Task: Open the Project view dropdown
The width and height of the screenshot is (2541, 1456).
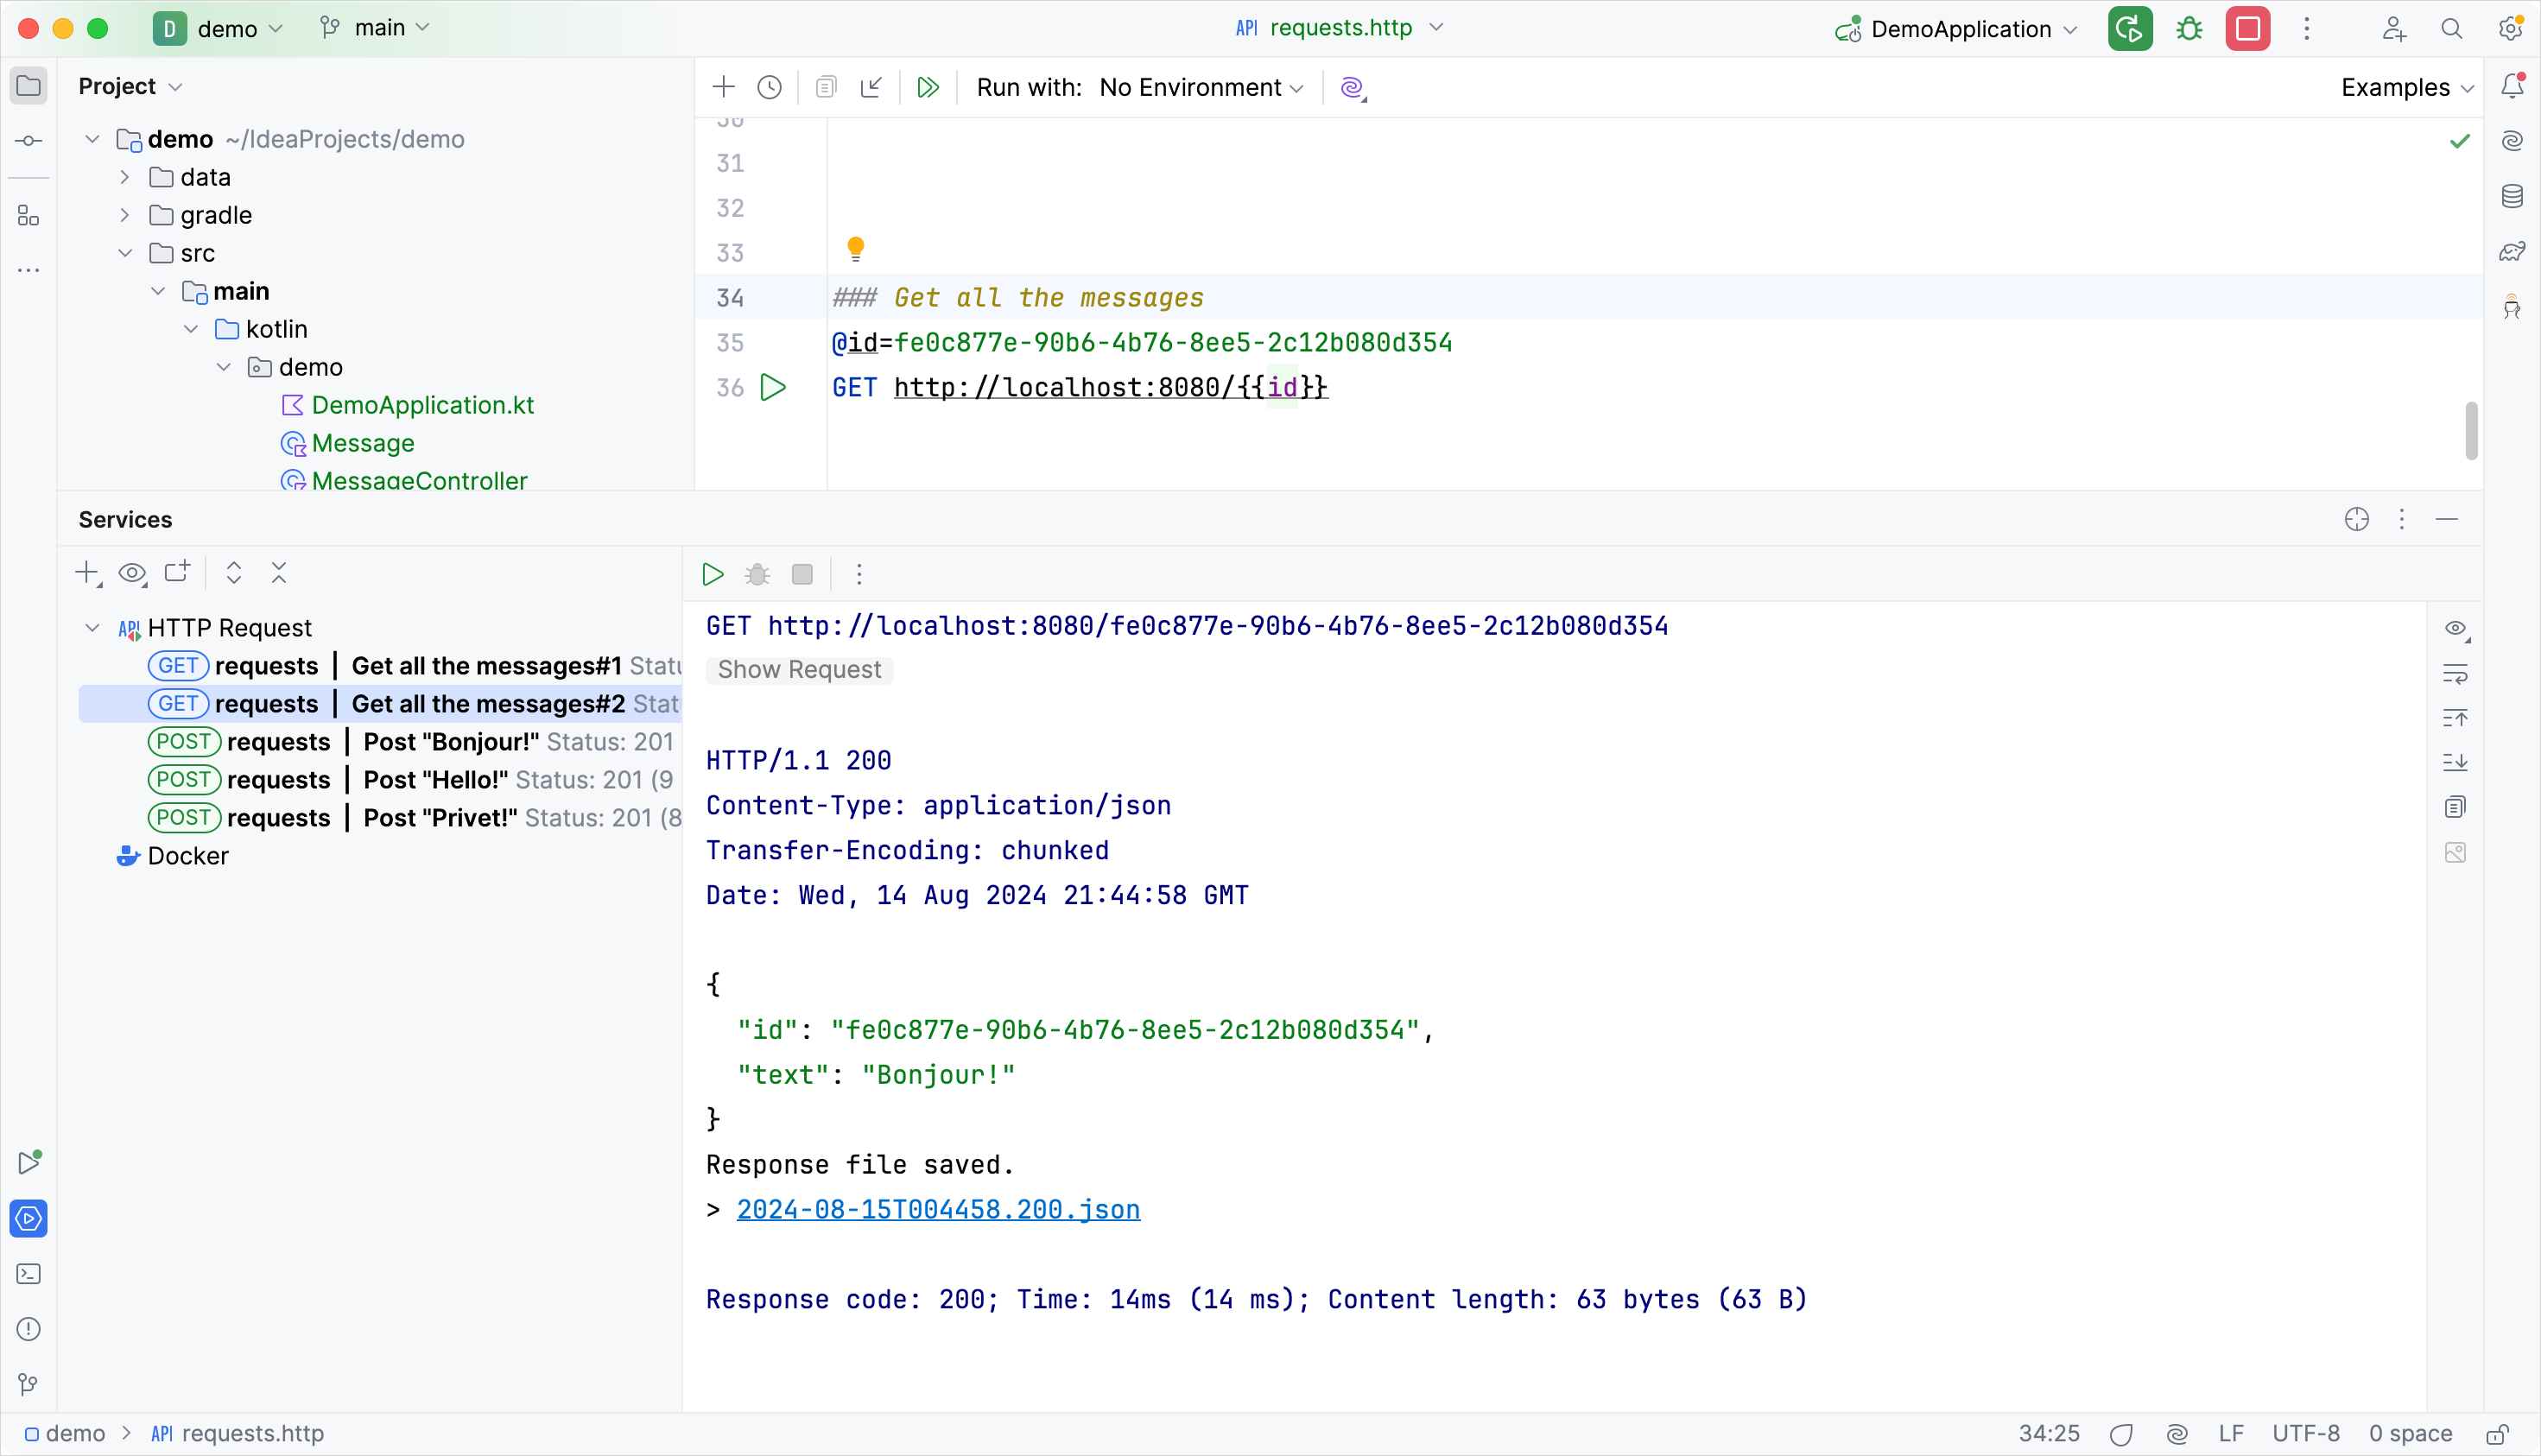Action: pyautogui.click(x=130, y=86)
